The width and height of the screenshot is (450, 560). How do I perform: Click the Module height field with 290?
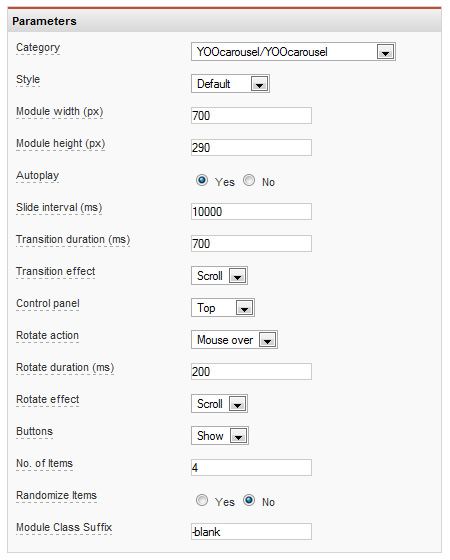251,148
